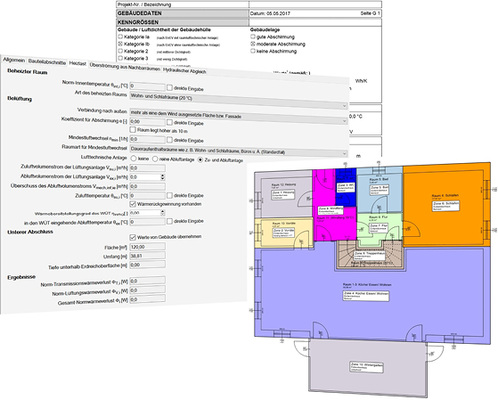Tick Kategorie Ia checkbox in report
Image resolution: width=498 pixels, height=400 pixels.
(x=120, y=36)
